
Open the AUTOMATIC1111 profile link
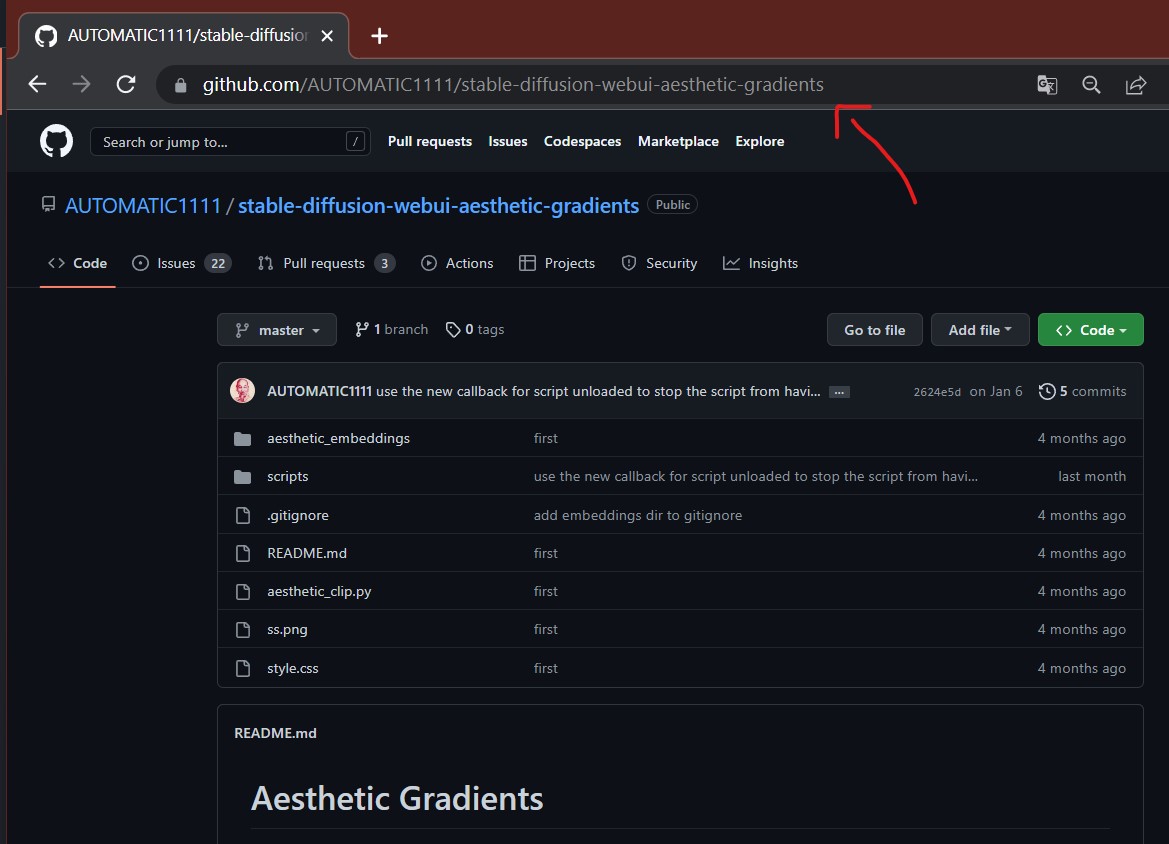143,205
